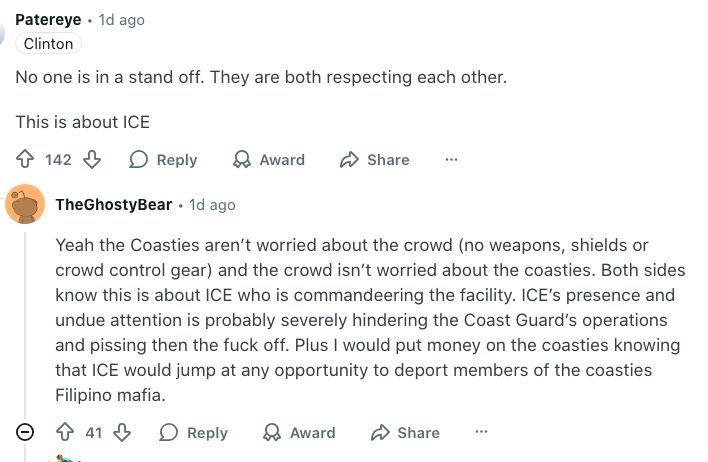Viewport: 708px width, 462px height.
Task: Collapse TheGhostyBear's comment thread
Action: [x=26, y=433]
